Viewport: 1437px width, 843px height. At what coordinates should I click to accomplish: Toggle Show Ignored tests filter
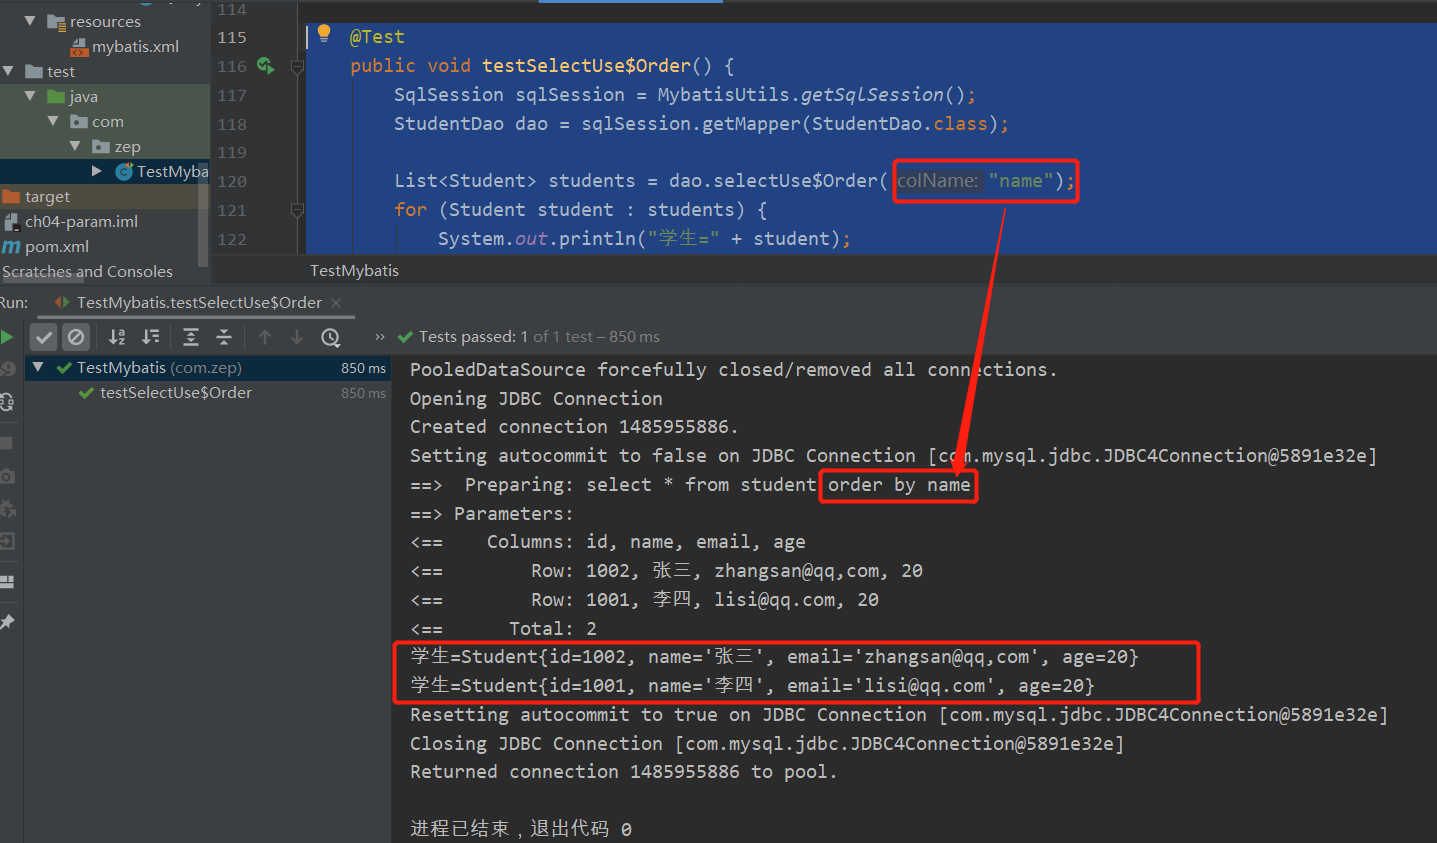click(76, 337)
